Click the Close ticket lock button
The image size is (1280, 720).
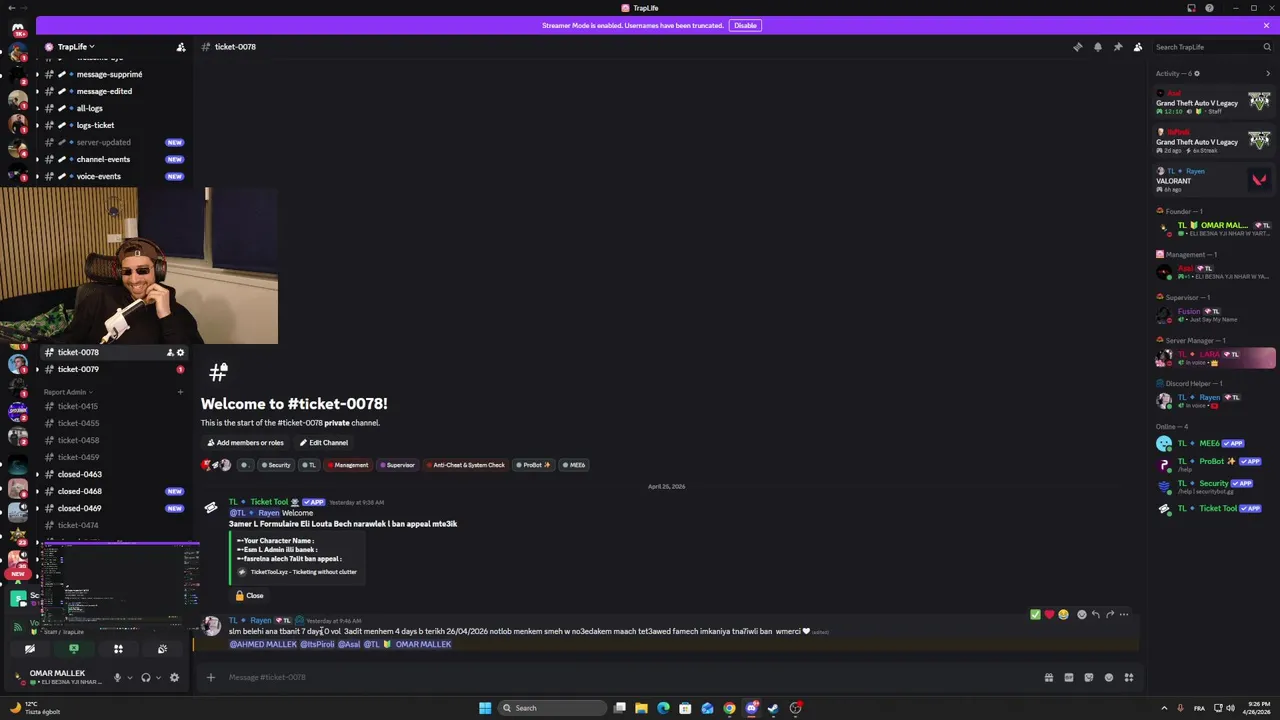[249, 596]
